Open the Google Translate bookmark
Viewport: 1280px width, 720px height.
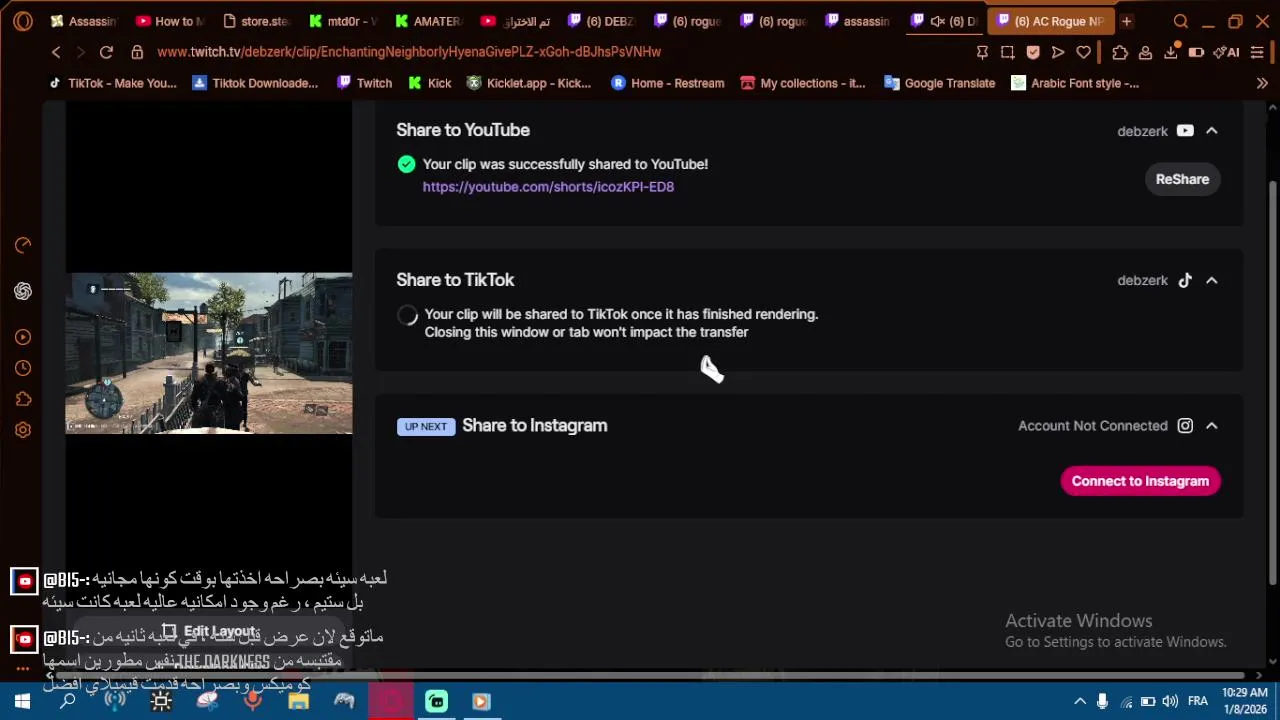[939, 84]
